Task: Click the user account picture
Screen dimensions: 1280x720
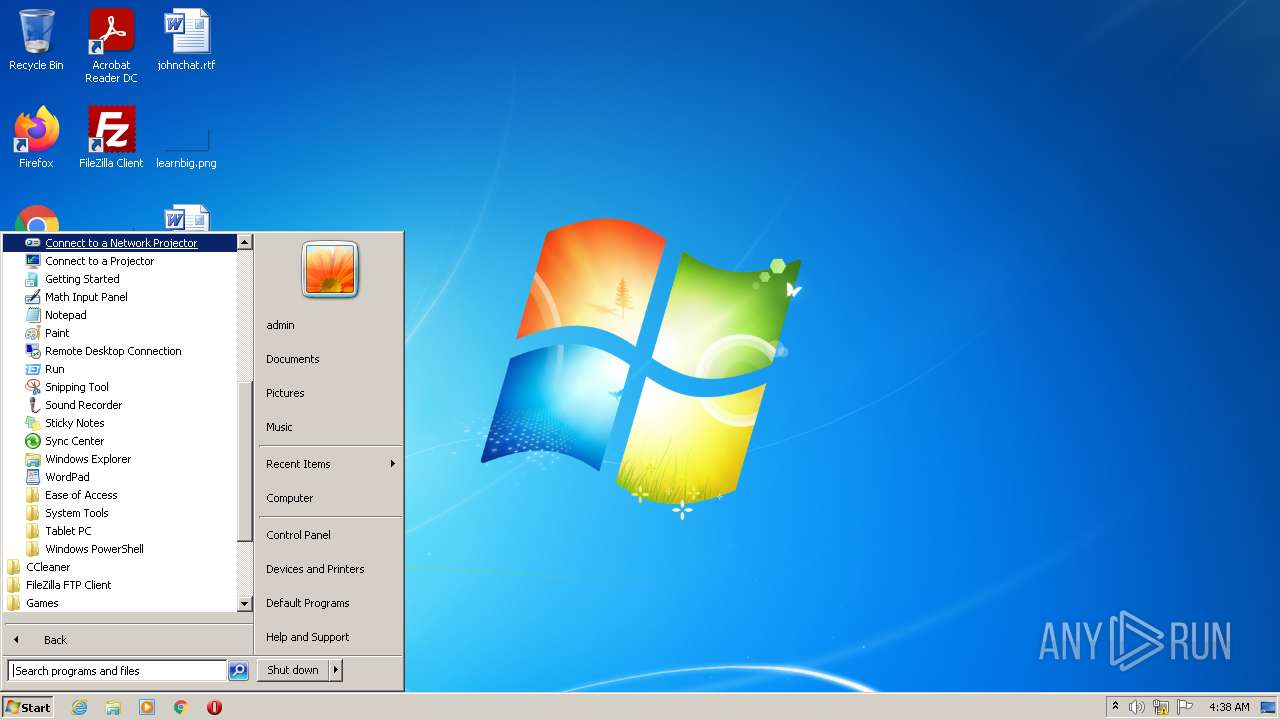Action: [x=330, y=270]
